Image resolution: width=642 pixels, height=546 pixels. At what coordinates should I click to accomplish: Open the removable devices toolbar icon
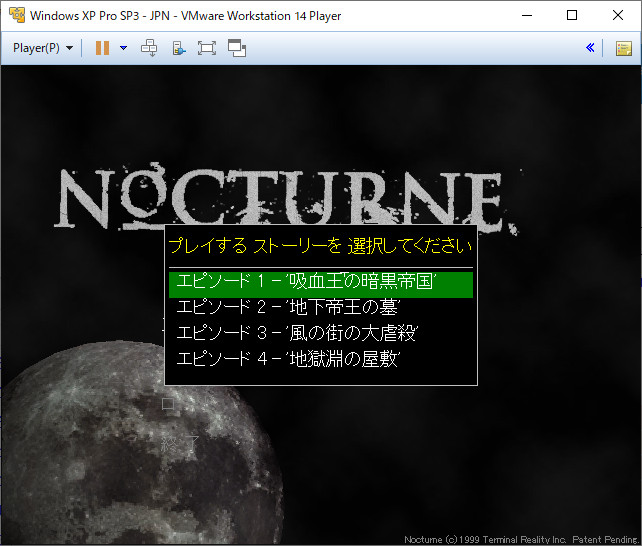(179, 48)
